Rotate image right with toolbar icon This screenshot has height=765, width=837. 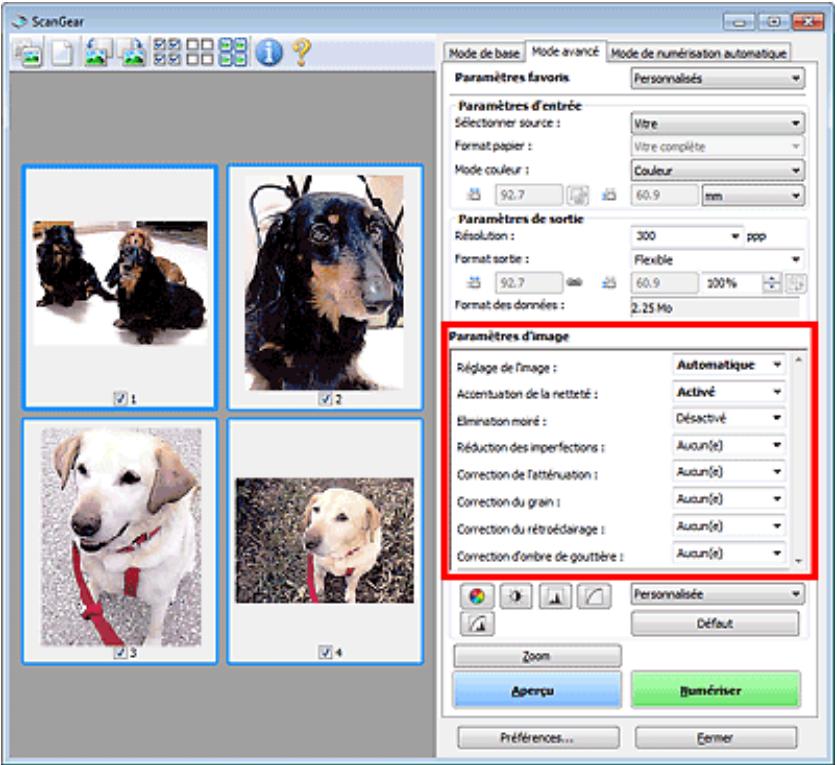point(131,53)
